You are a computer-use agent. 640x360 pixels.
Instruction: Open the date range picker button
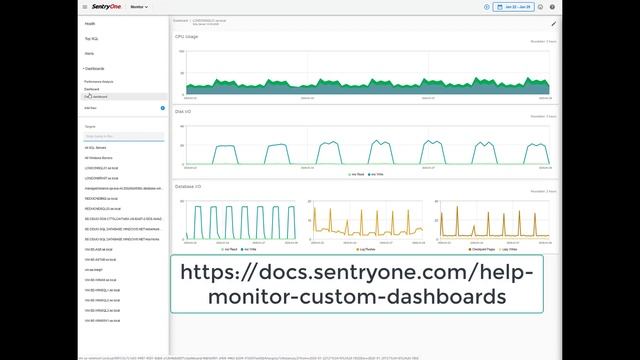(x=513, y=7)
